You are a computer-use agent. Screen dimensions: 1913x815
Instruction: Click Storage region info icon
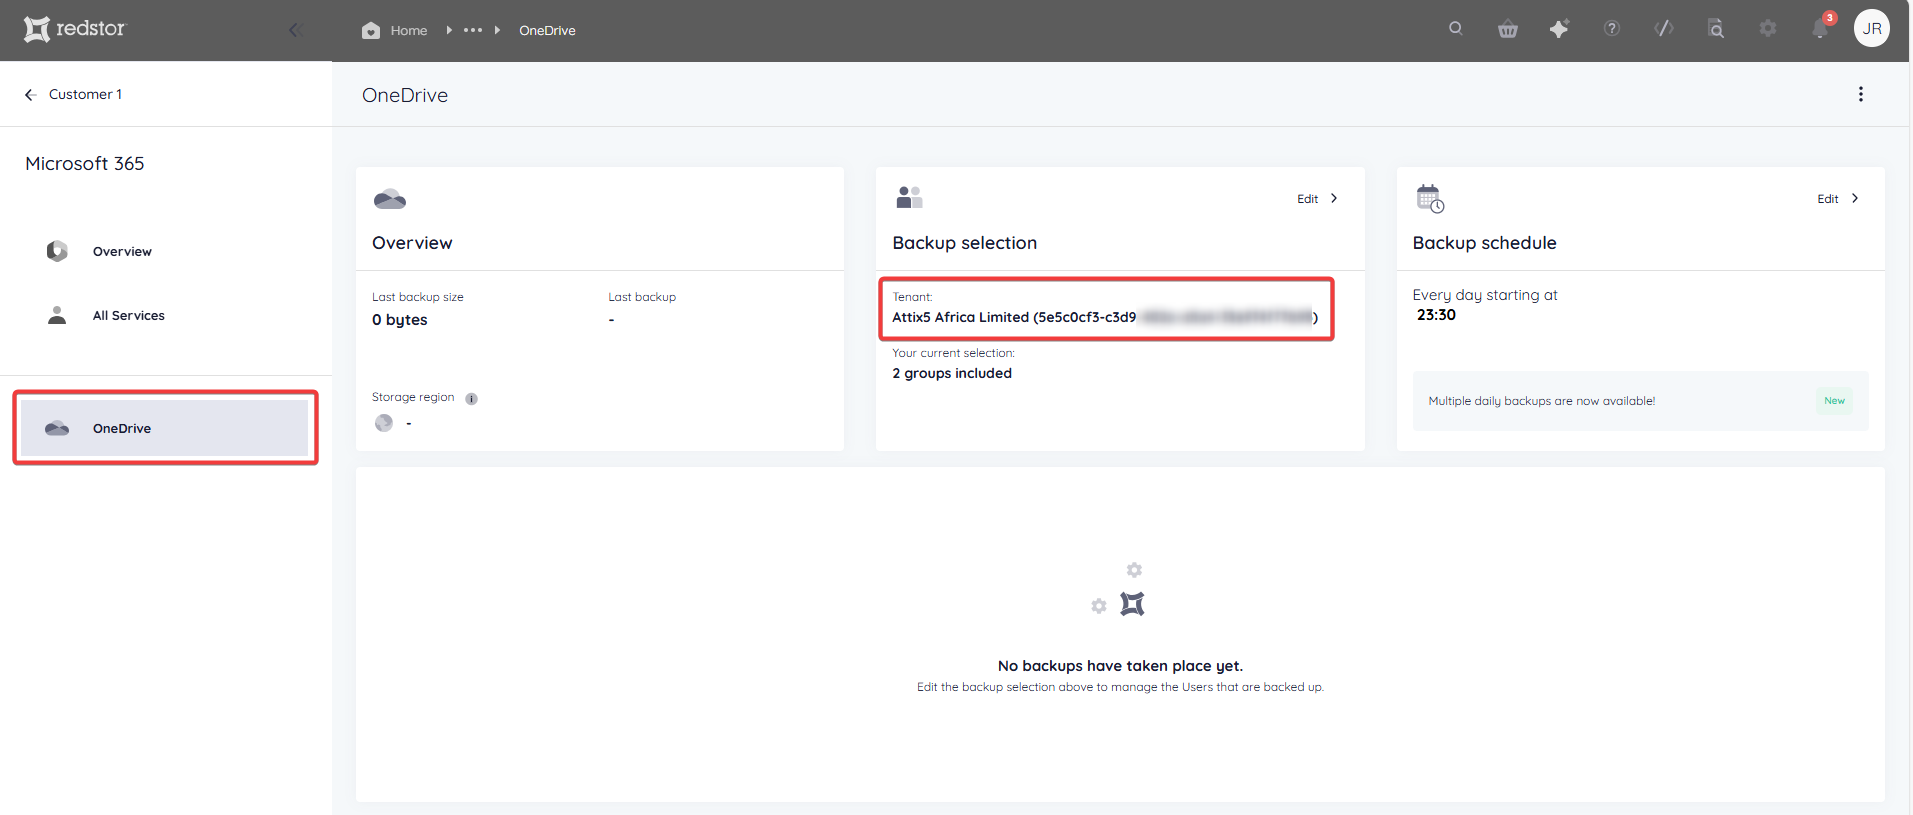471,399
